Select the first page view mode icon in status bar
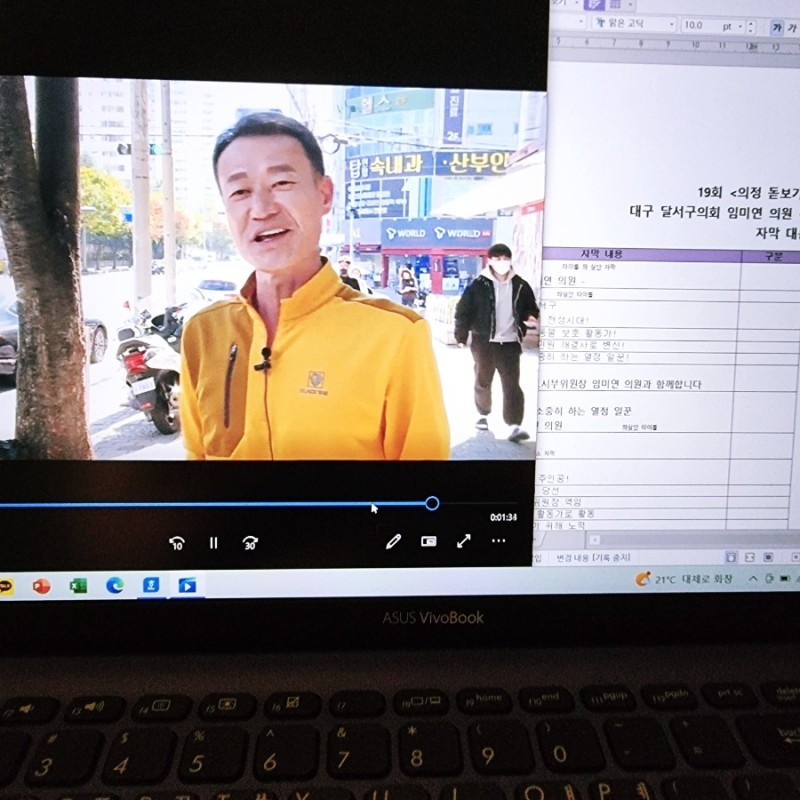This screenshot has width=800, height=800. [731, 557]
